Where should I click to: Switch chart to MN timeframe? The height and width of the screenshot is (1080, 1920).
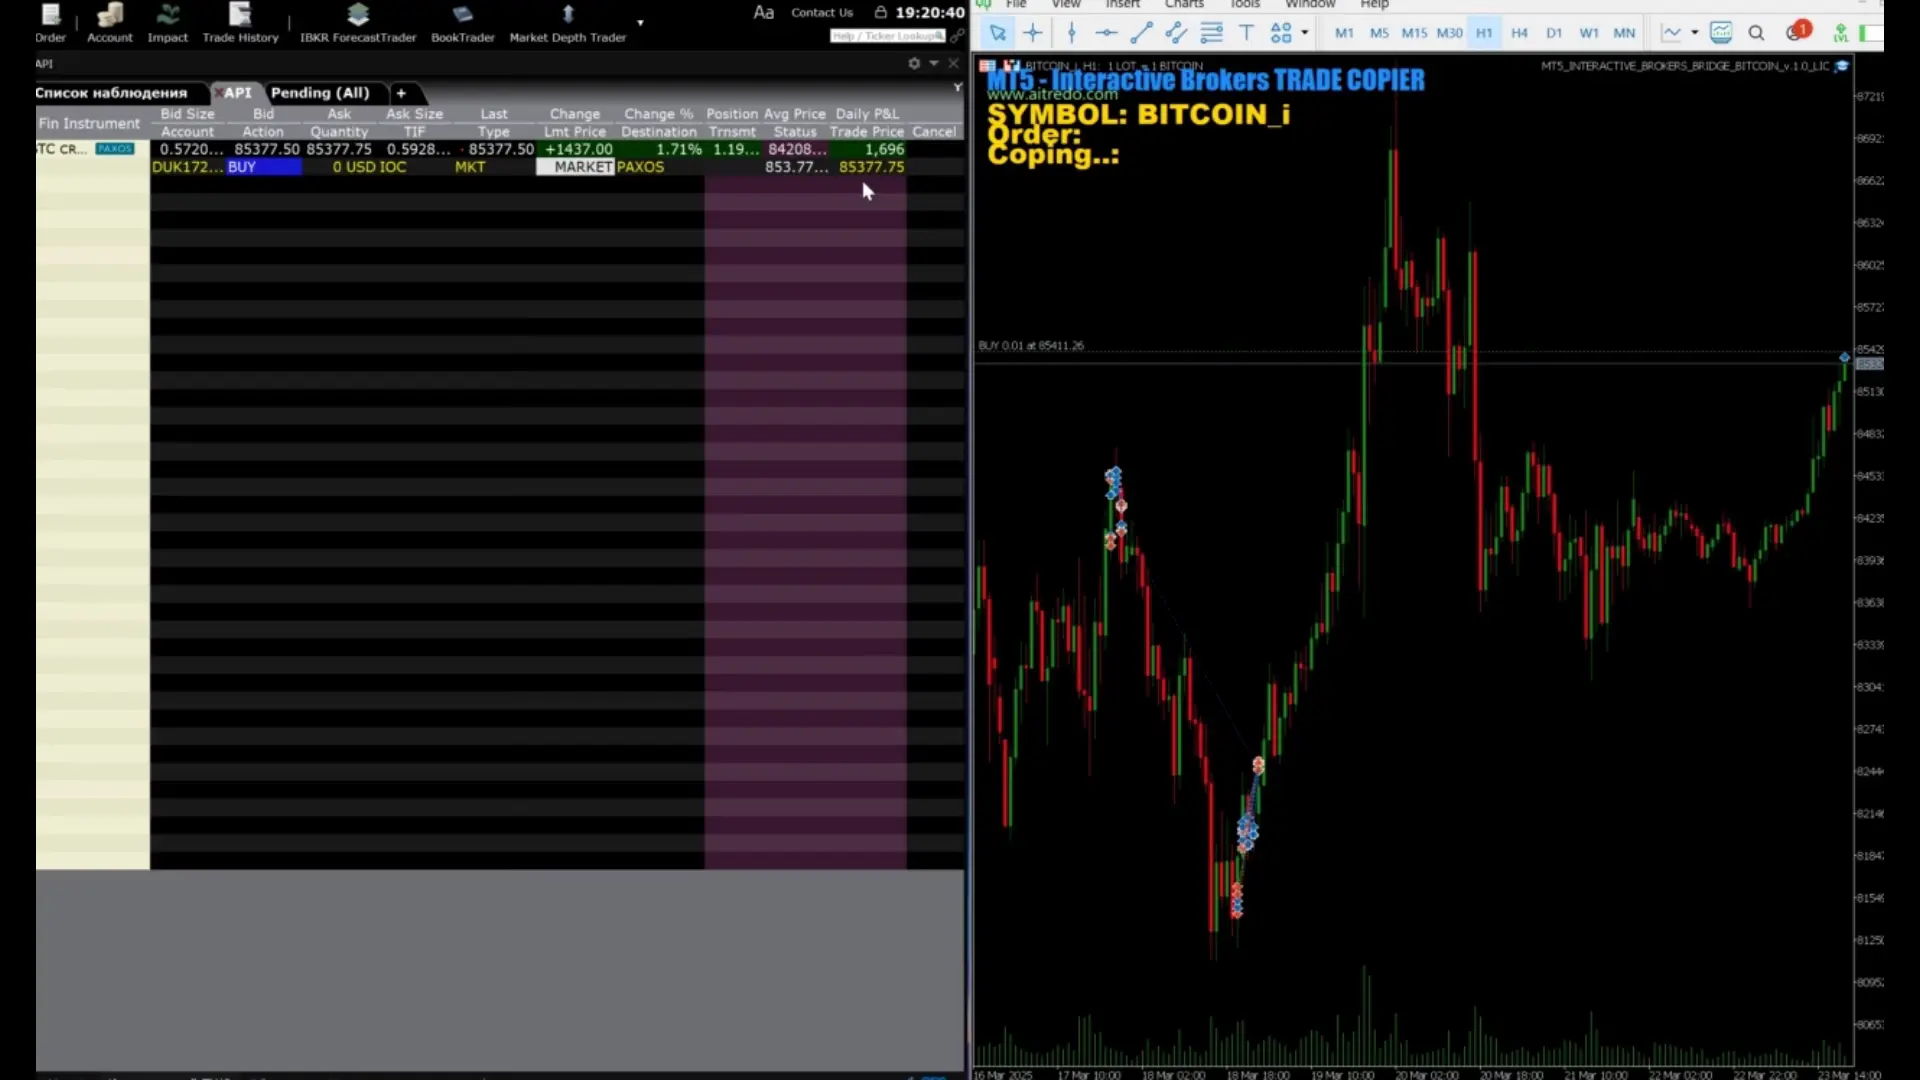point(1624,33)
